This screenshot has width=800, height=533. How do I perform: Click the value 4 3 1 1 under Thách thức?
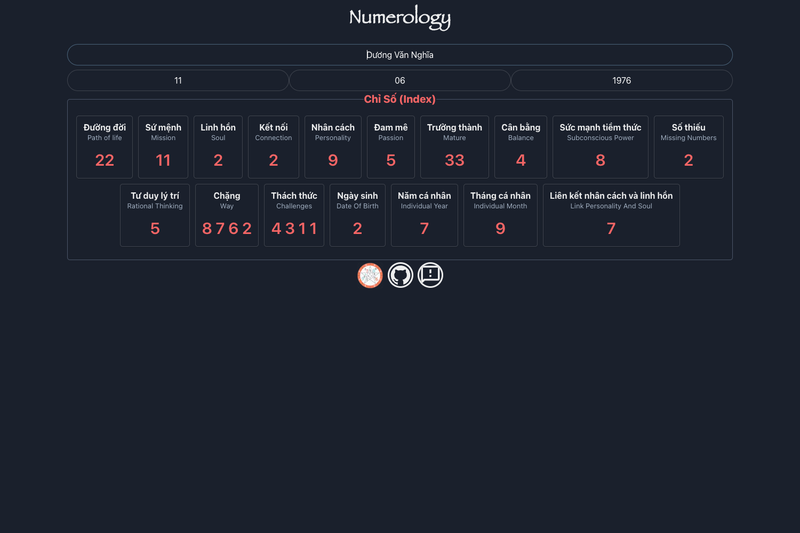[294, 229]
